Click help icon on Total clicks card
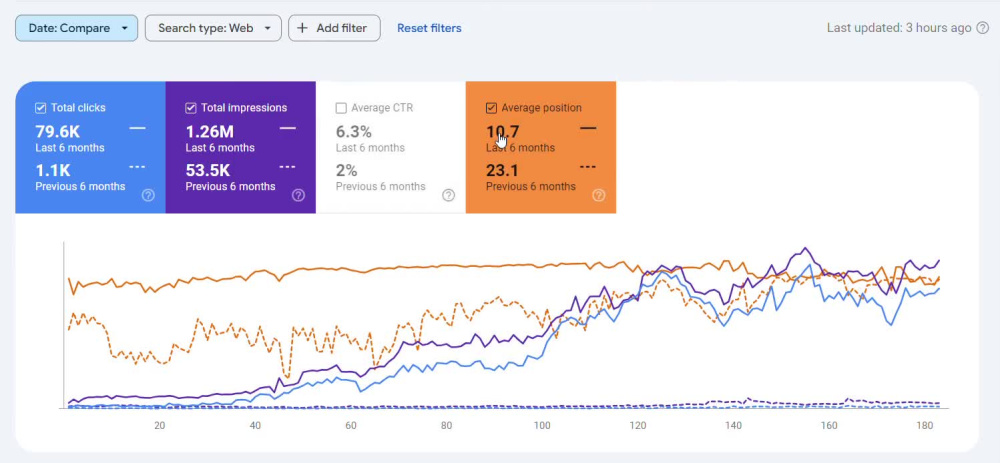This screenshot has width=1000, height=463. [x=148, y=195]
